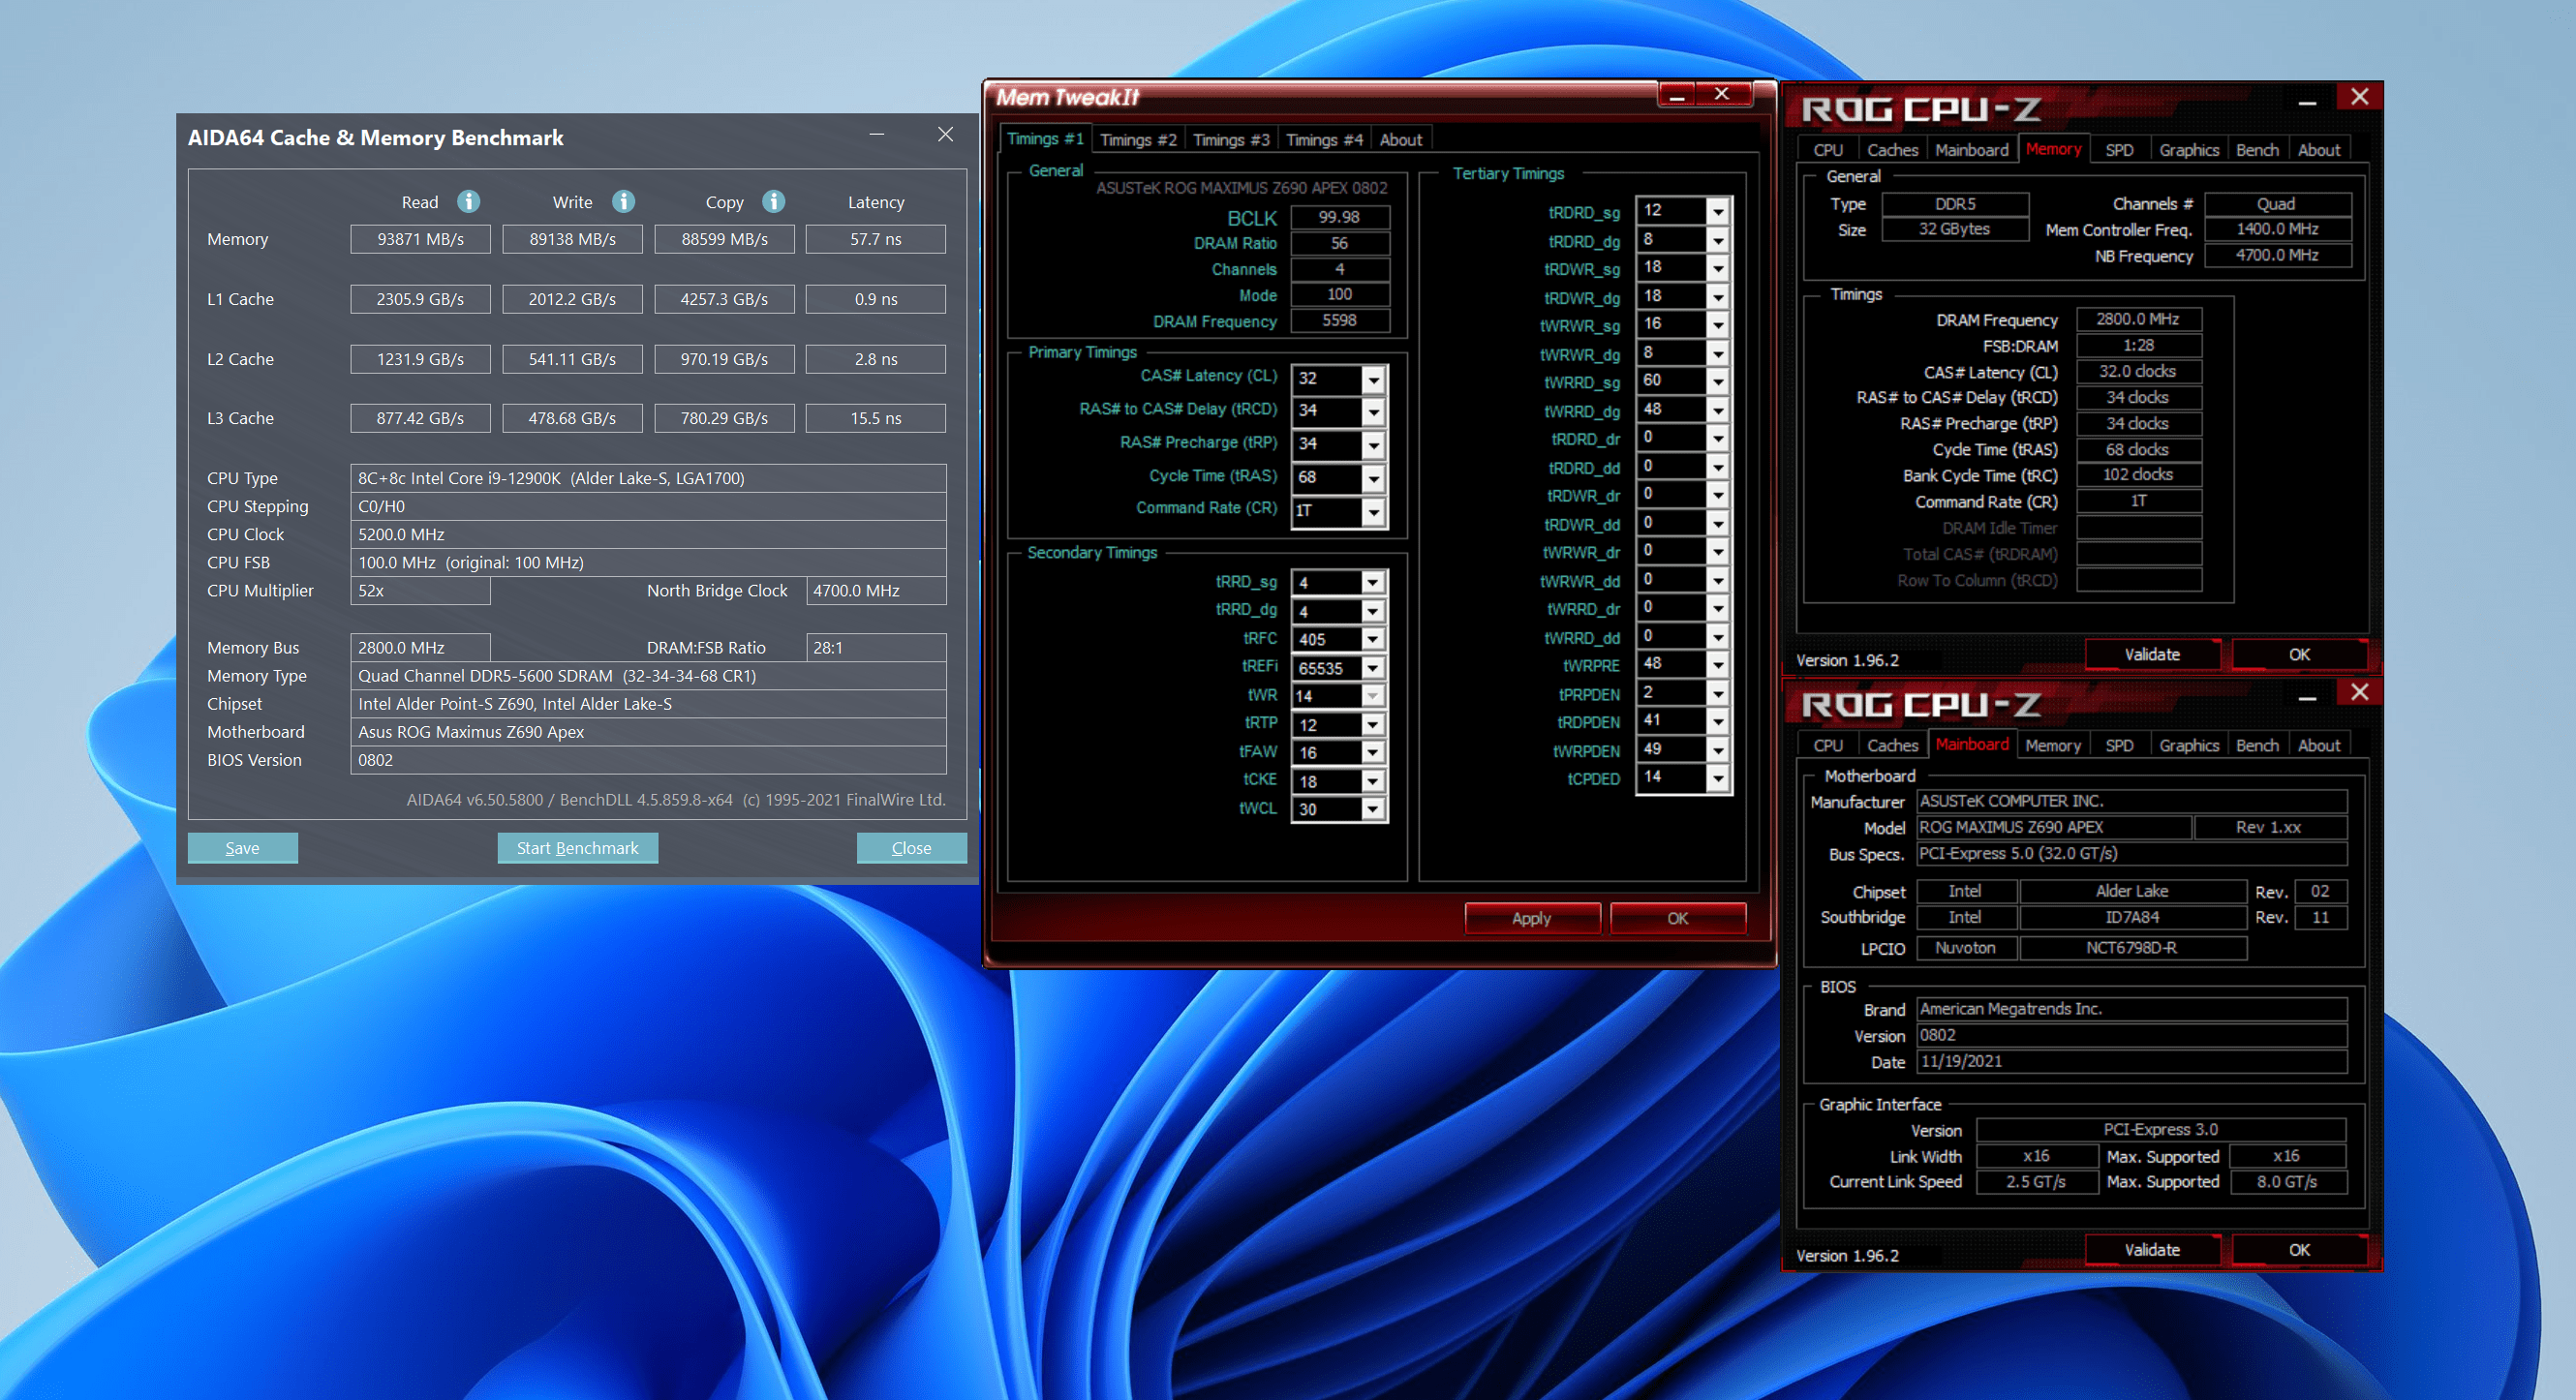Switch to Timings #2 tab in Mem TweakIt

pyautogui.click(x=1138, y=140)
